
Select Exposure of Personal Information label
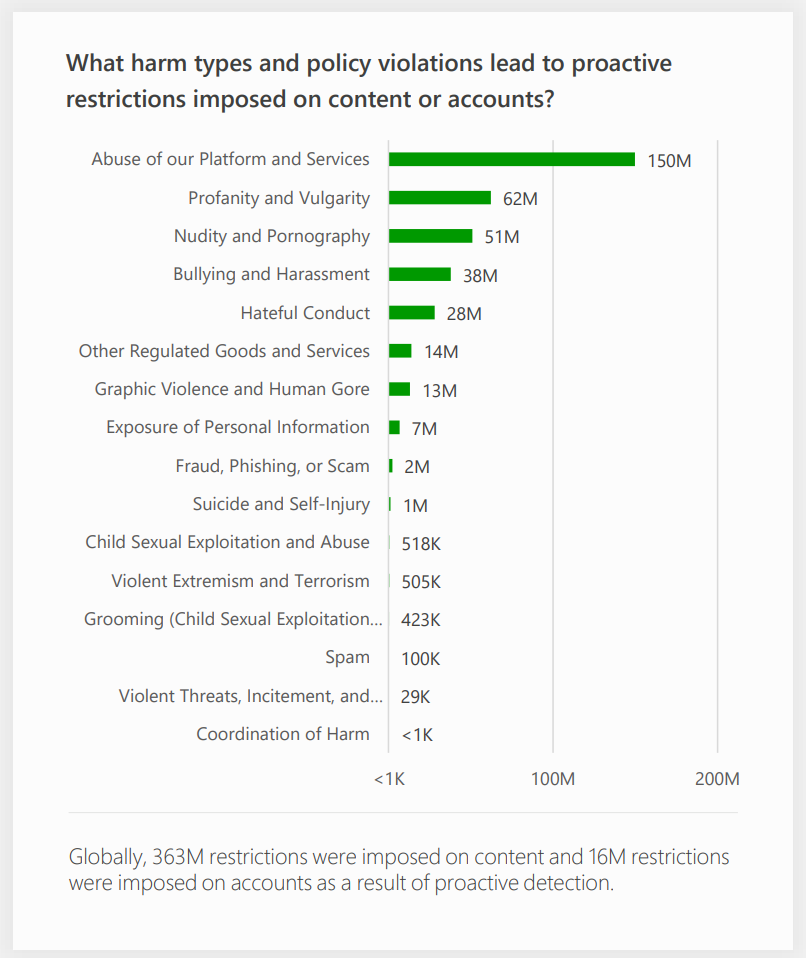238,427
